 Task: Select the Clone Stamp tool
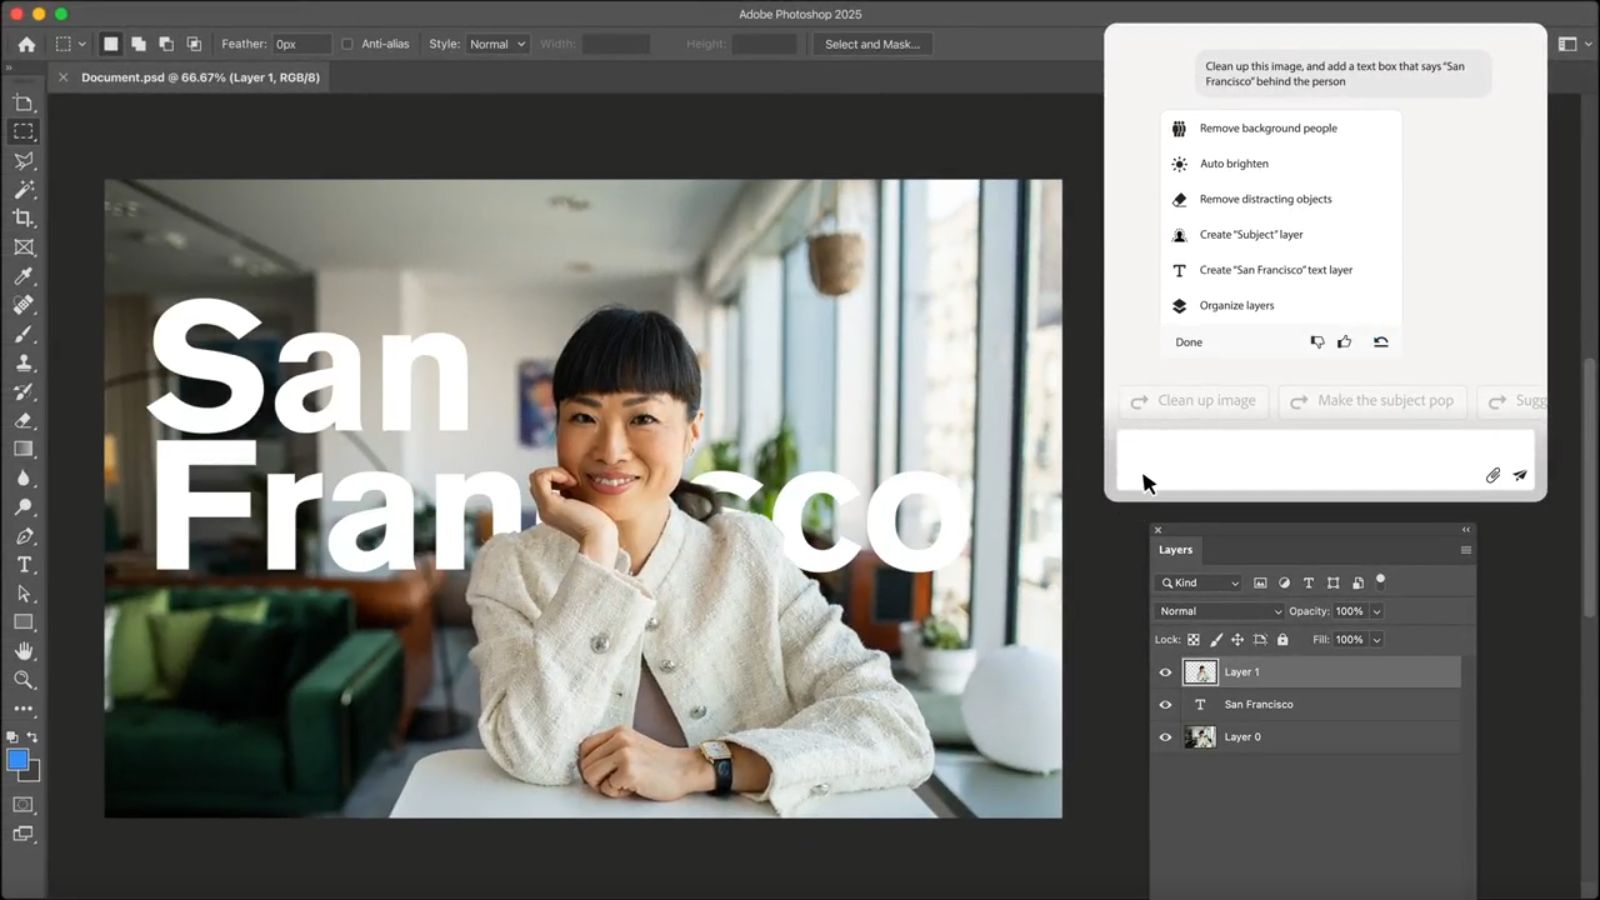[24, 363]
